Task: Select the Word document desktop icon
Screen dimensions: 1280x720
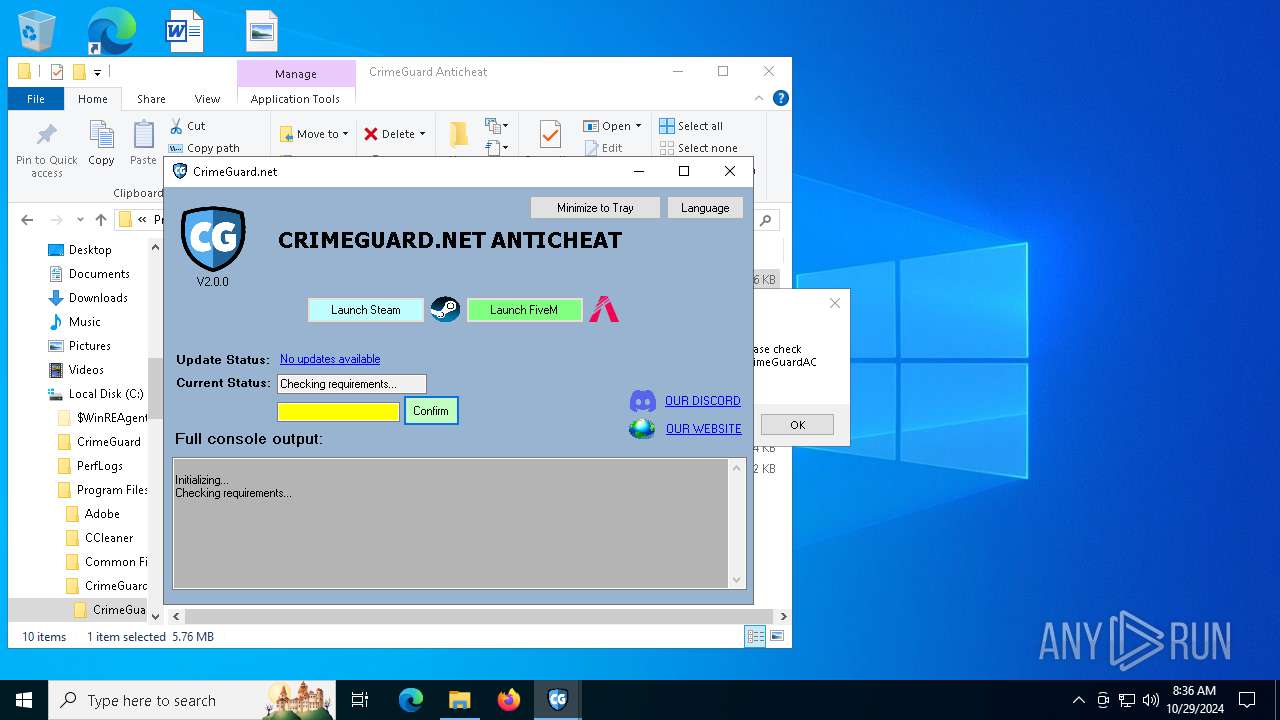Action: pyautogui.click(x=184, y=31)
